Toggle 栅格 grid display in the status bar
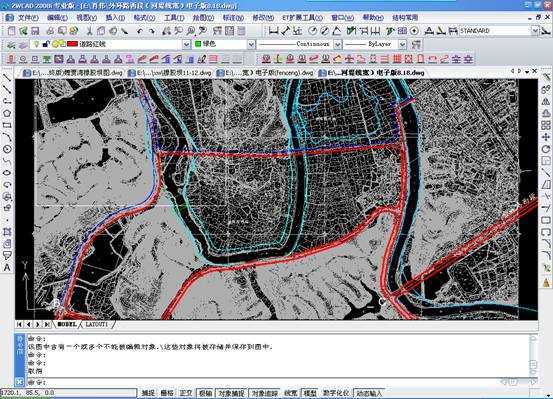553x399 pixels. point(167,393)
